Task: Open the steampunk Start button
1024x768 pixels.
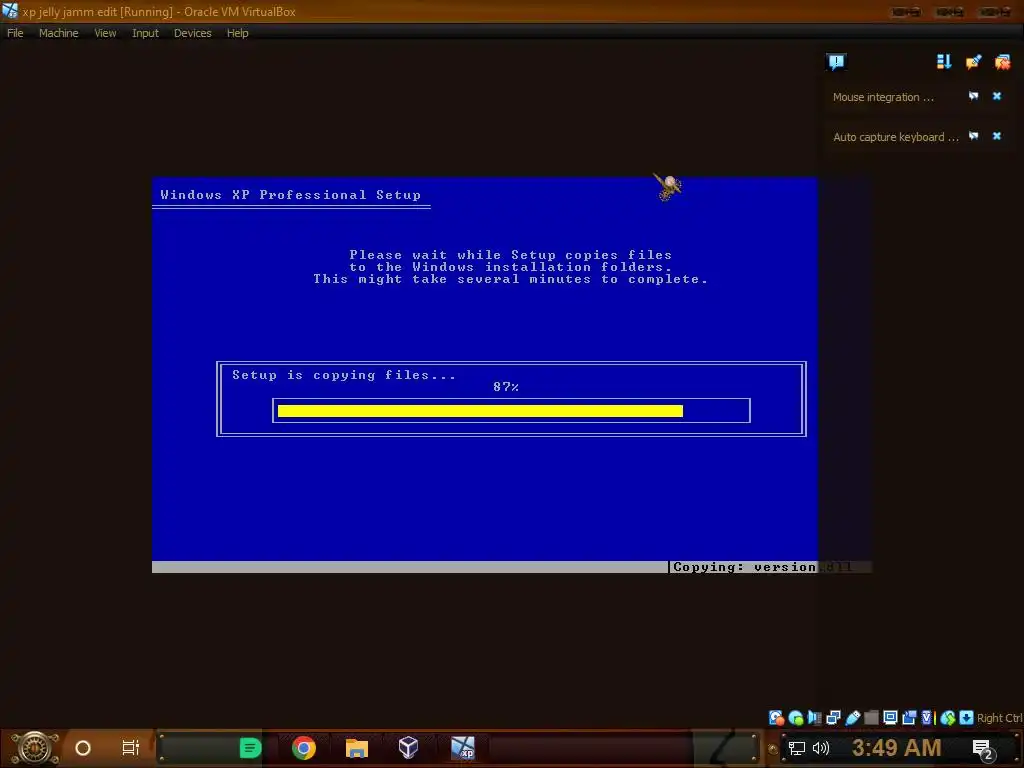Action: click(35, 748)
